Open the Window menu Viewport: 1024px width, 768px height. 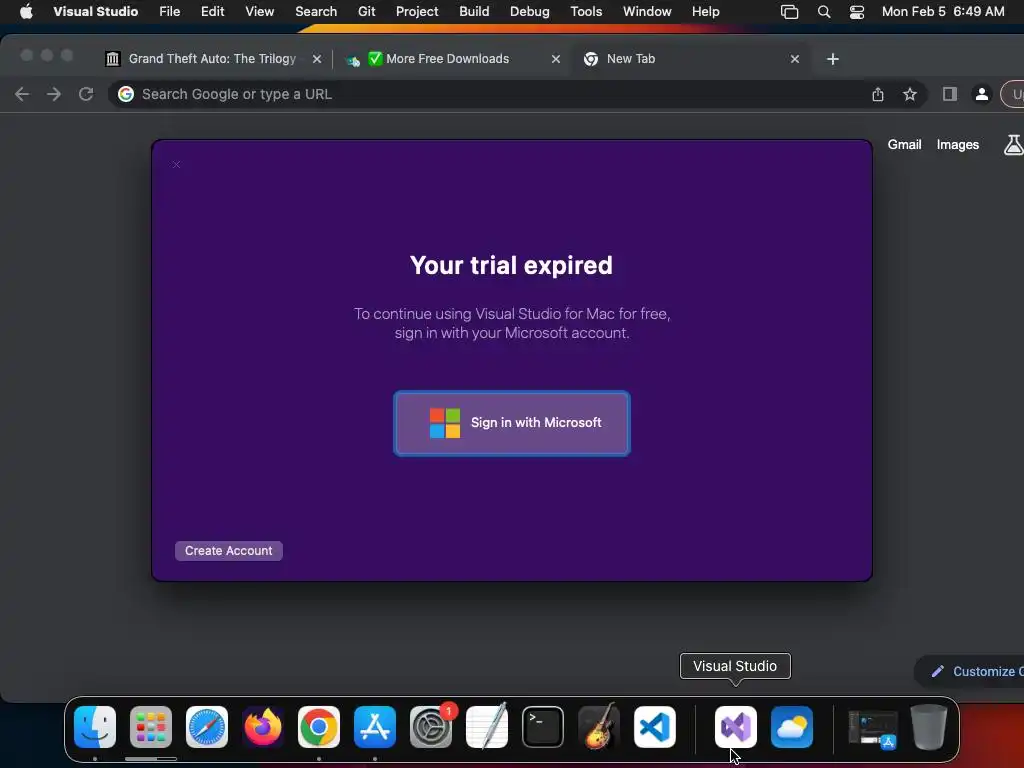point(647,12)
